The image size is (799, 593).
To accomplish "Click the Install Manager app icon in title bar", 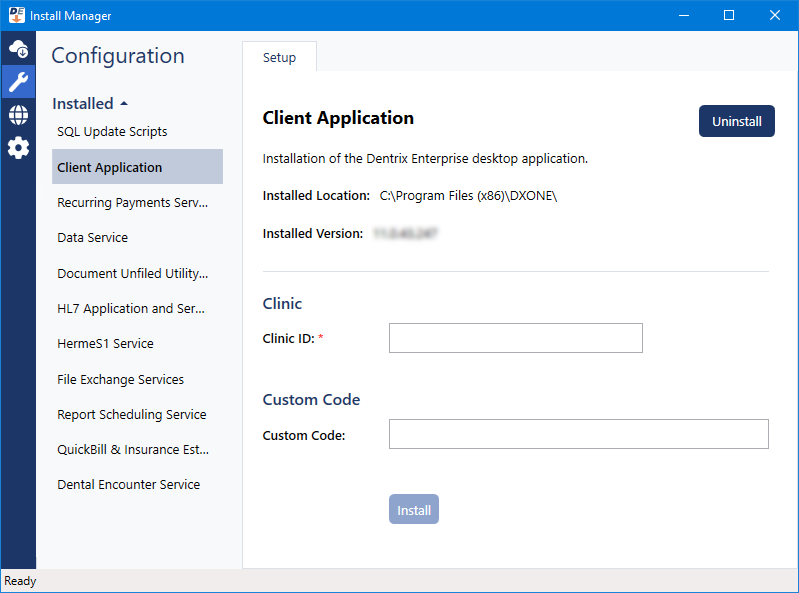I will (x=14, y=15).
